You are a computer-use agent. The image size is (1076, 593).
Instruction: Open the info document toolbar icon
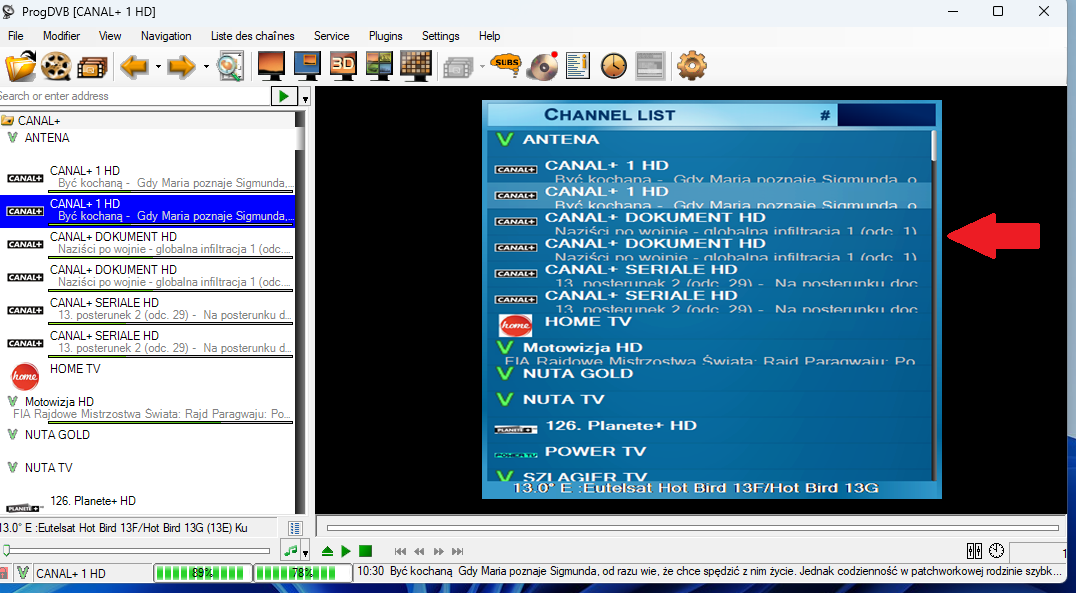pos(578,66)
